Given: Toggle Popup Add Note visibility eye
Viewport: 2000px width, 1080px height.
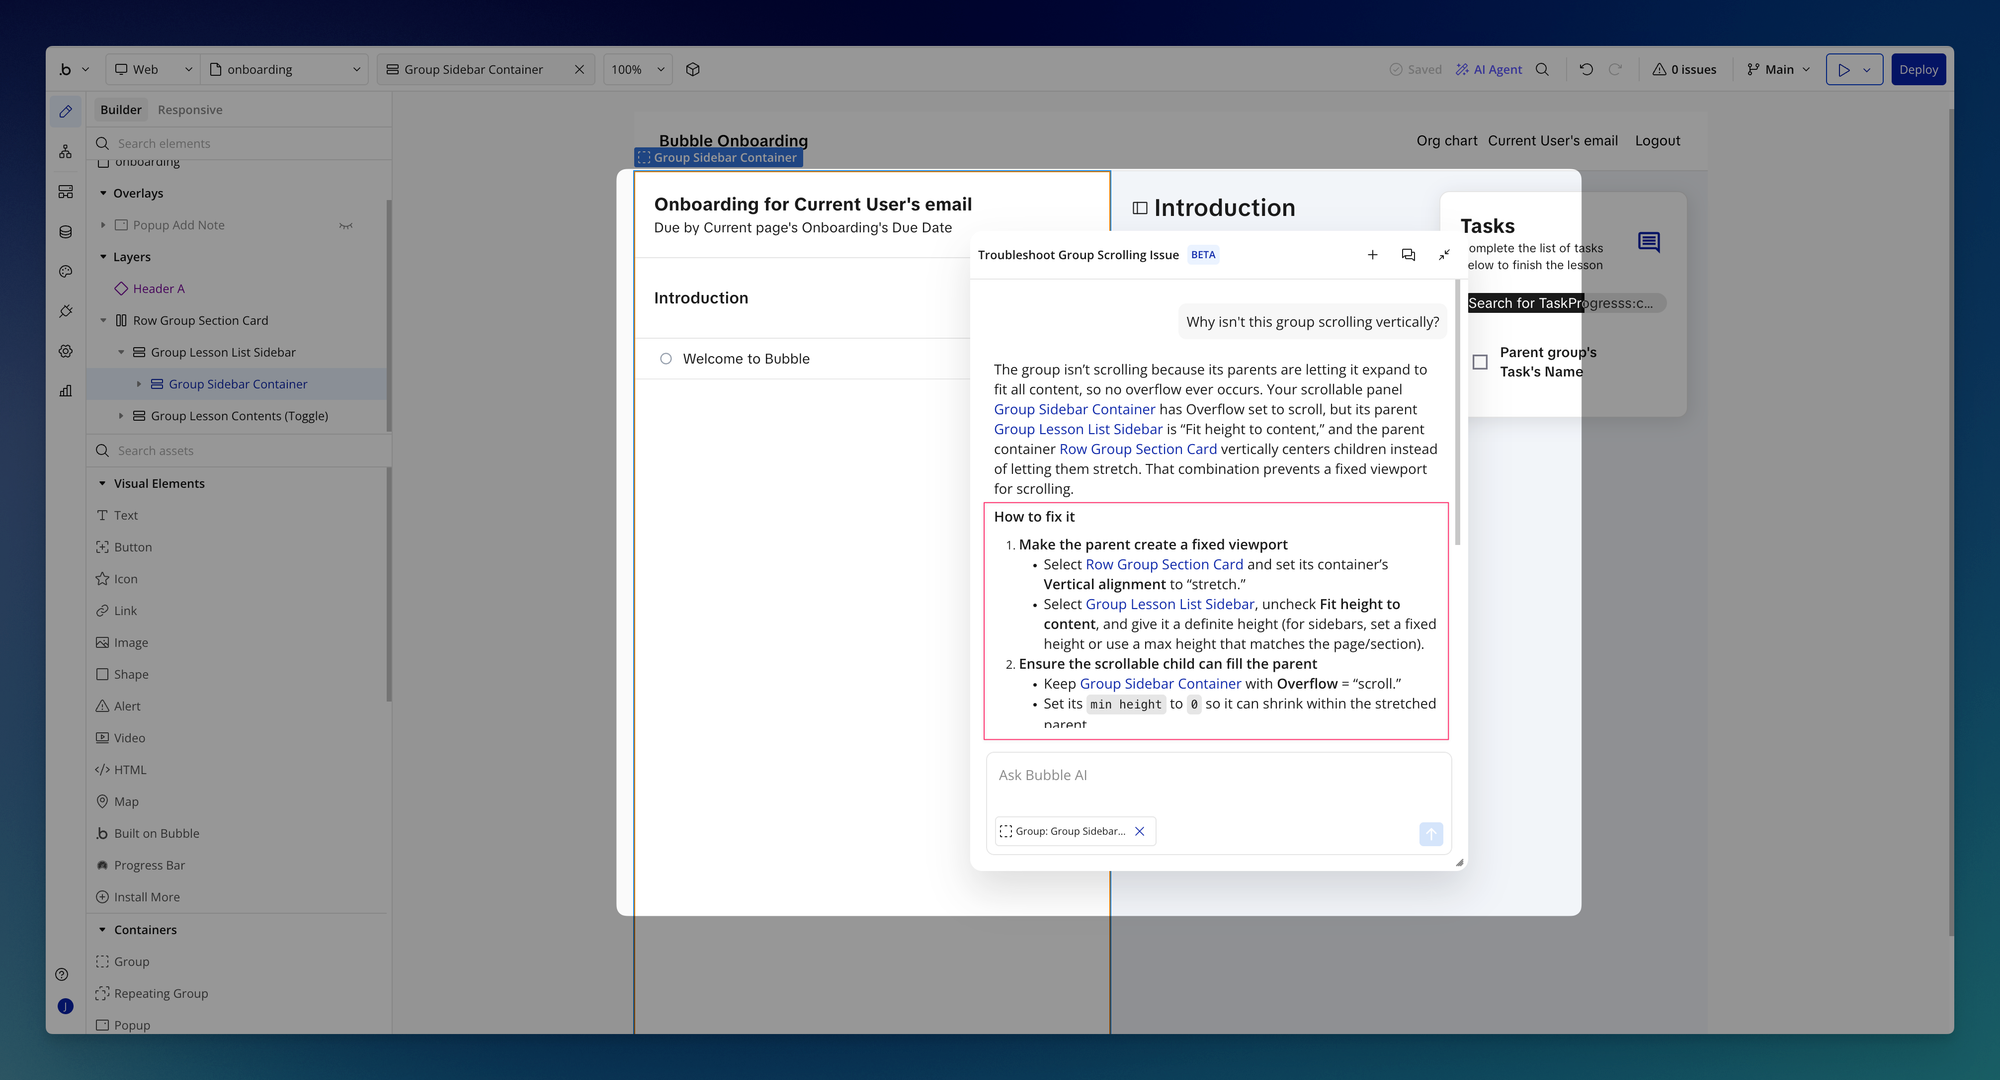Looking at the screenshot, I should tap(346, 226).
